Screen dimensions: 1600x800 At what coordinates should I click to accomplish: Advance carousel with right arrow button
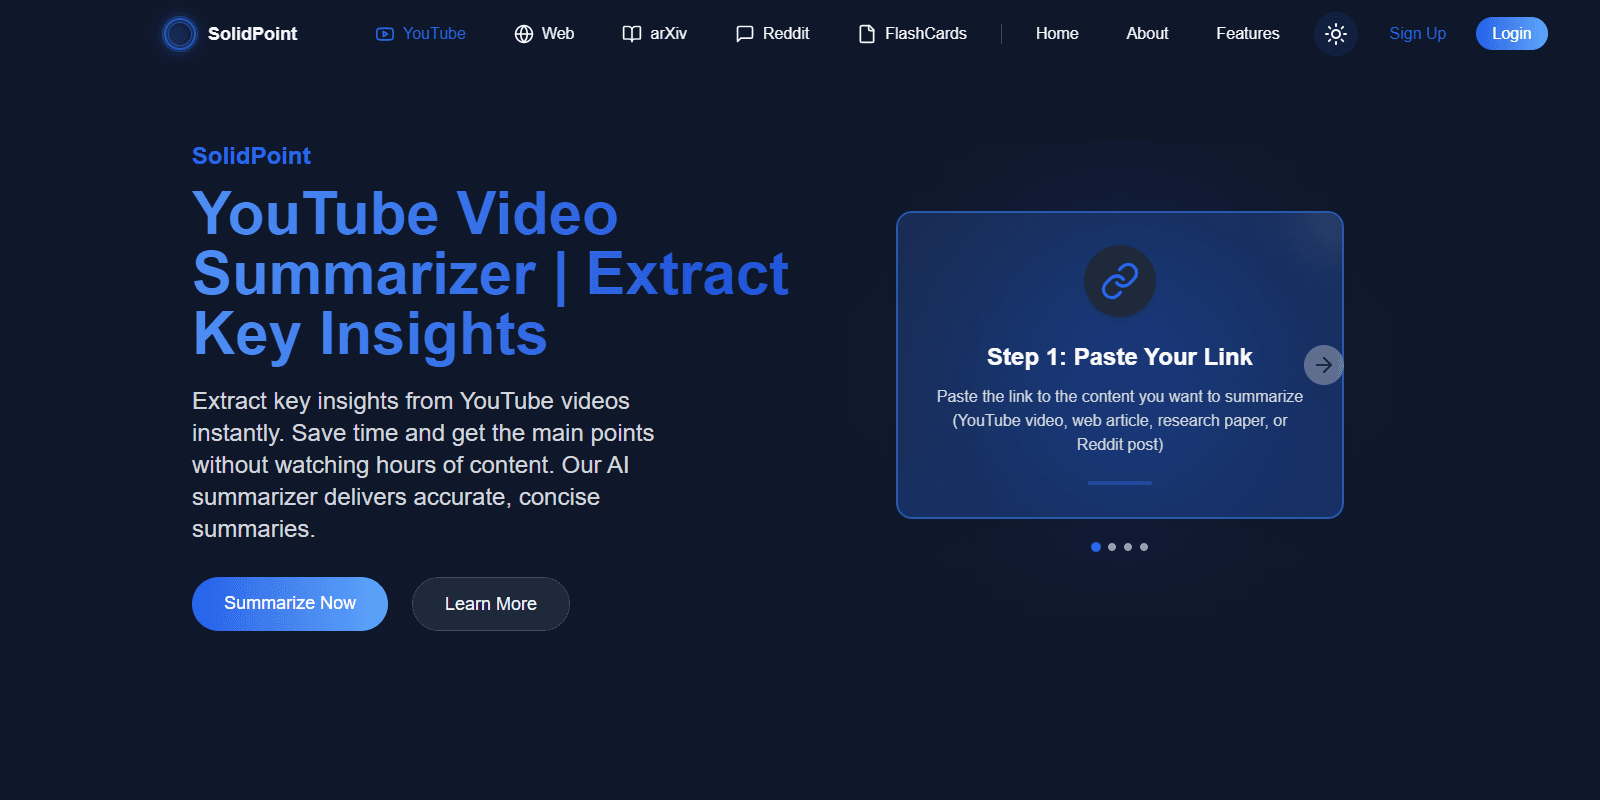(1323, 365)
